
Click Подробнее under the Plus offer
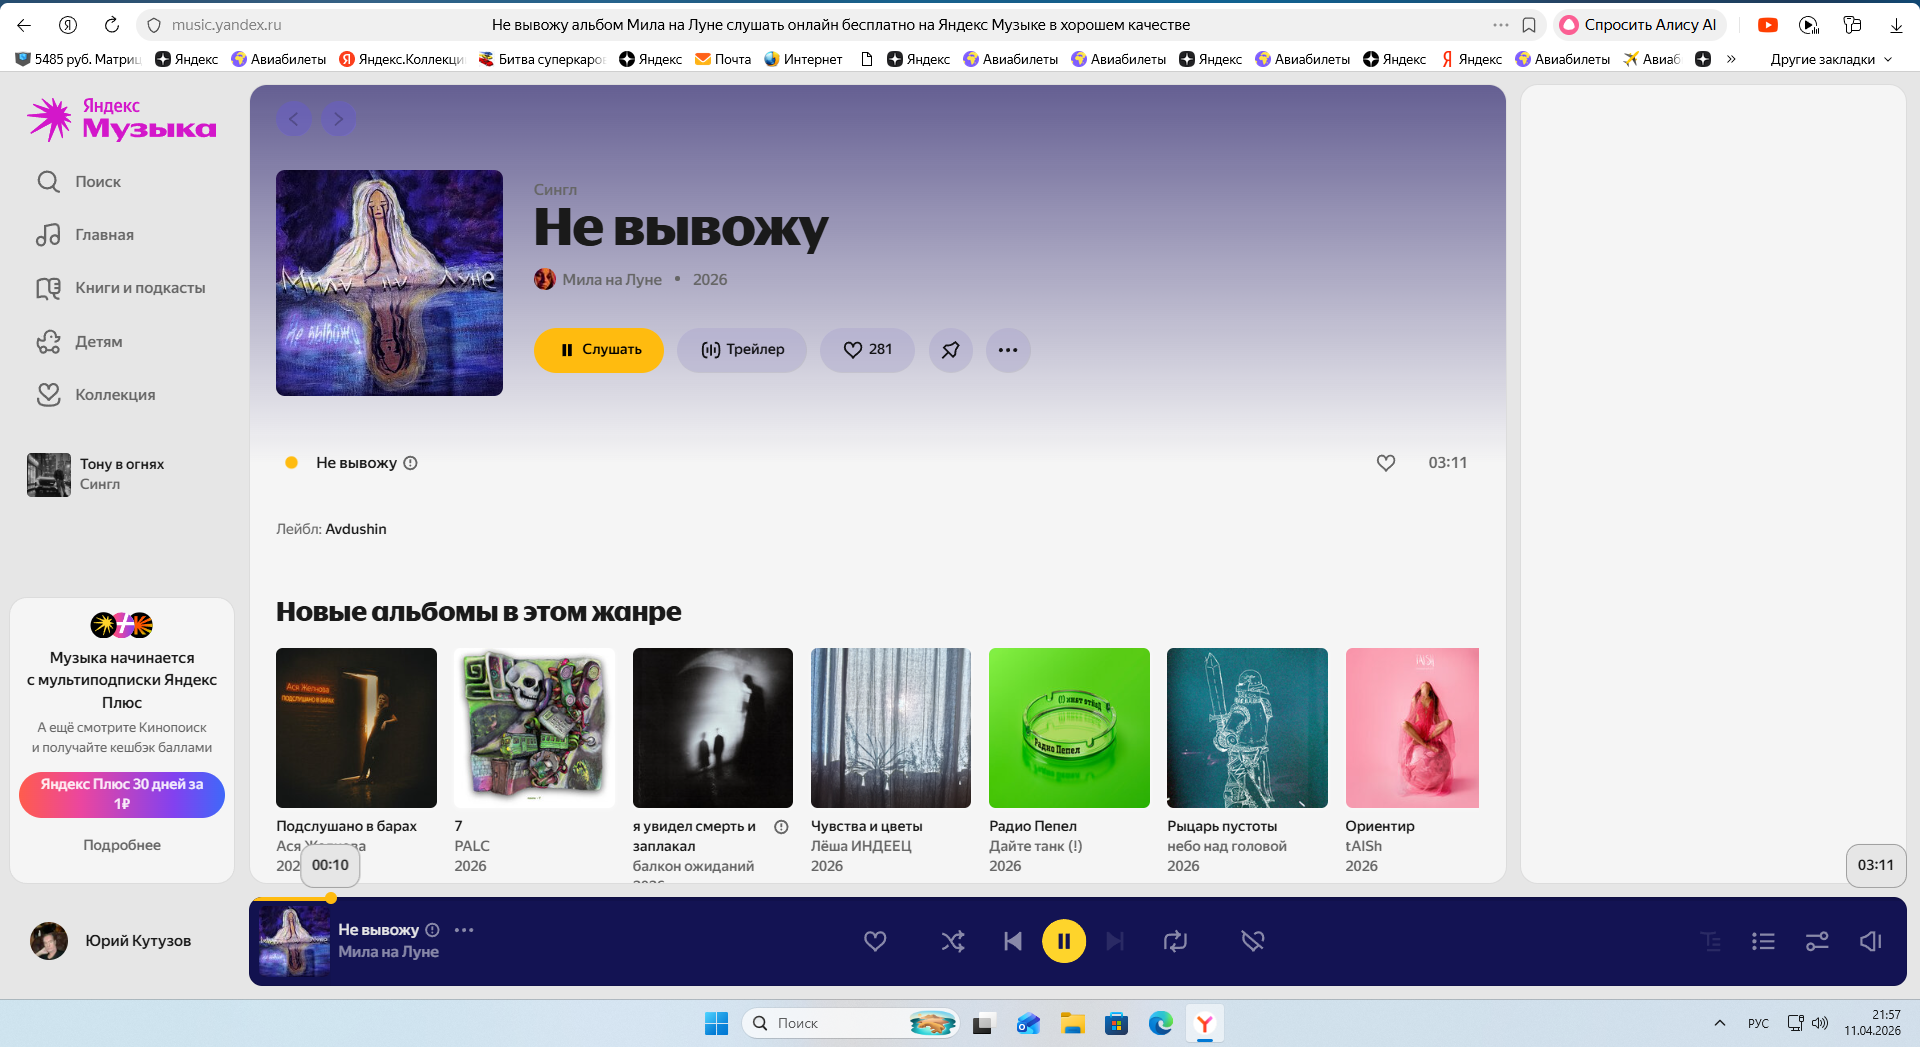coord(122,845)
